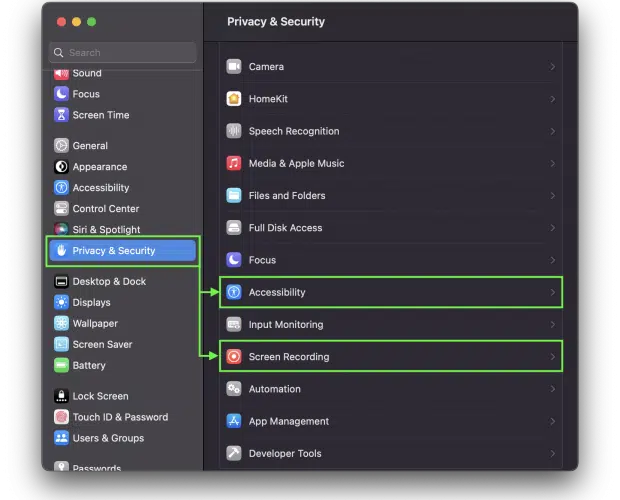Click the Full Disk Access drive icon
620x500 pixels.
[x=234, y=228]
